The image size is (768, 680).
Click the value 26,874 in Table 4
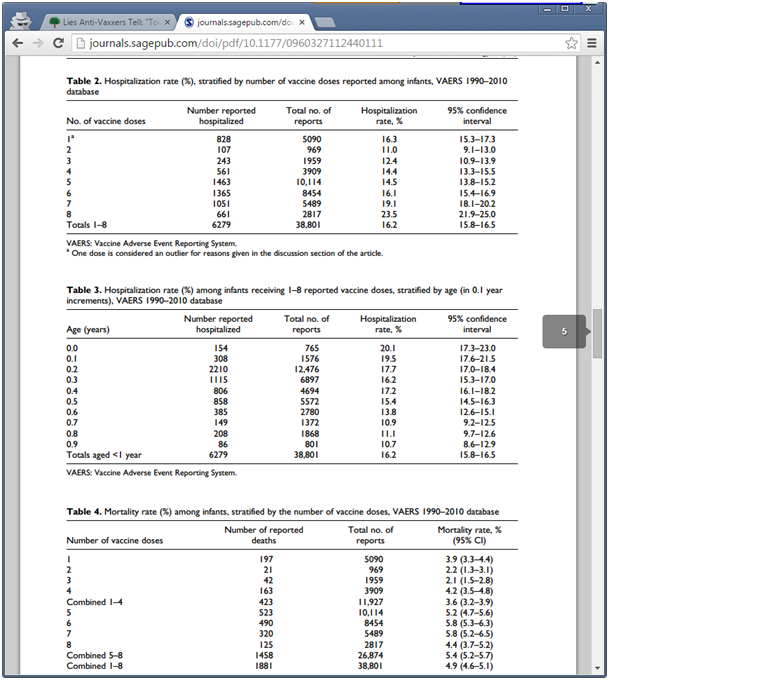click(370, 656)
